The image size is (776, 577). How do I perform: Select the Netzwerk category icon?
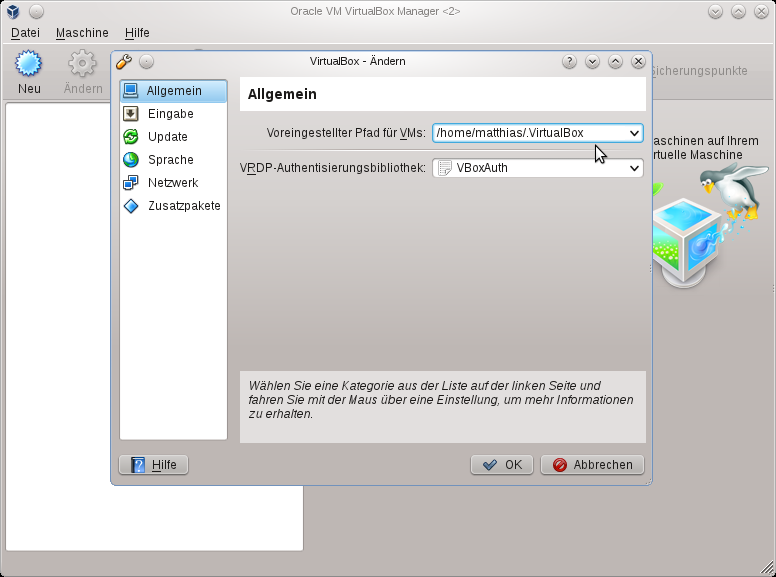pos(131,183)
